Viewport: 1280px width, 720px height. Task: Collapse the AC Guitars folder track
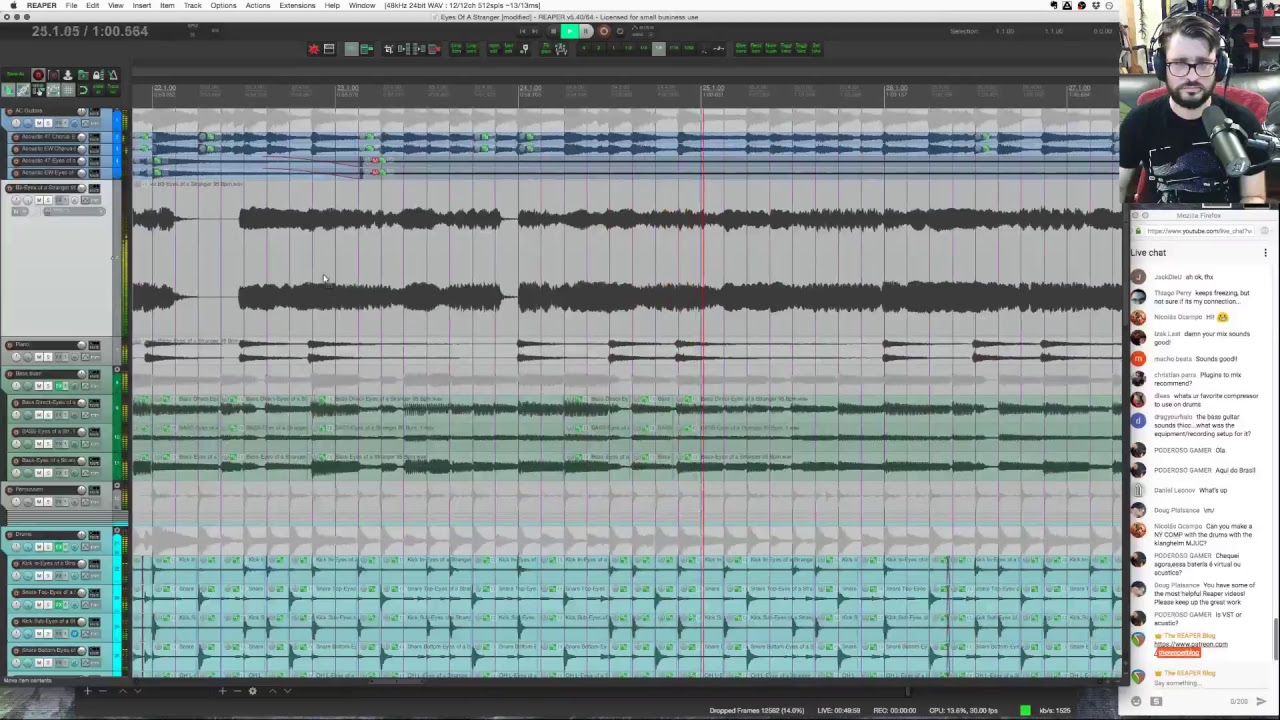[117, 111]
